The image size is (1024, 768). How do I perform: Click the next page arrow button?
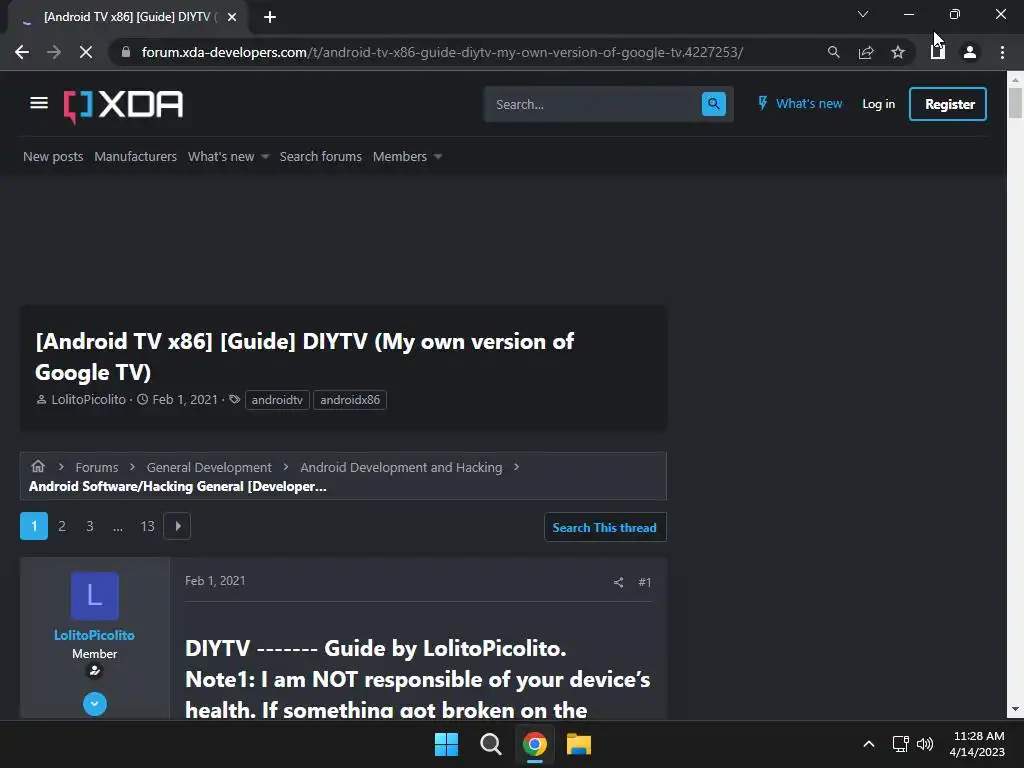(177, 526)
